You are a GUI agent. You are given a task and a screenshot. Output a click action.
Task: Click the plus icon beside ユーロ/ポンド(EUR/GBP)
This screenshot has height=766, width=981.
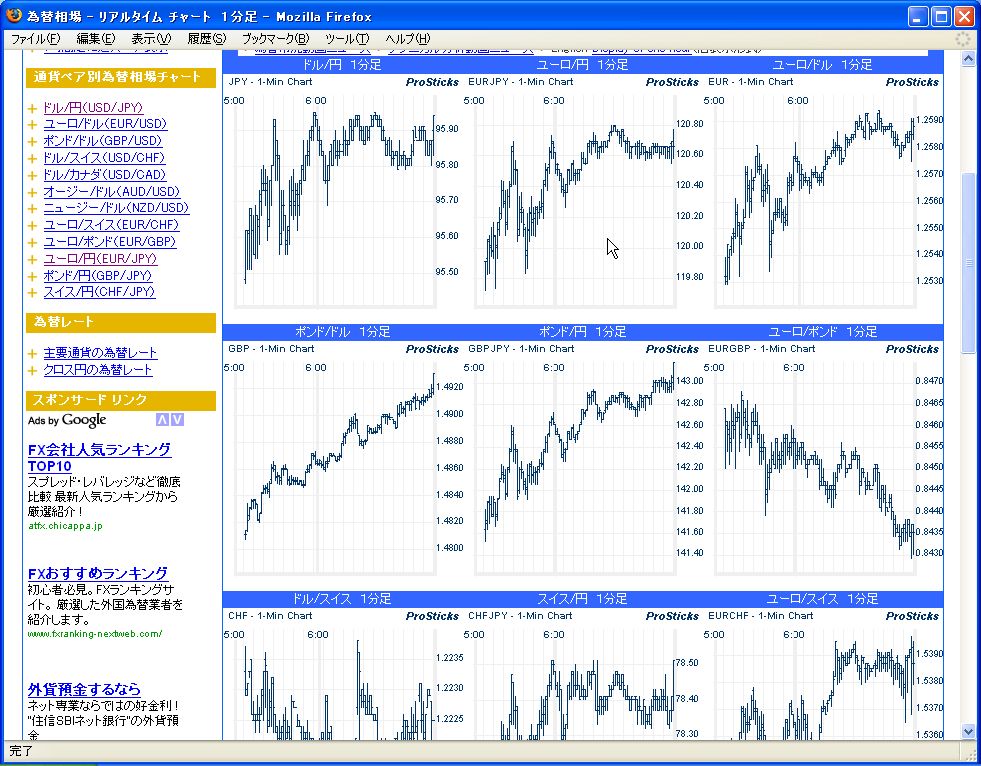click(x=33, y=243)
